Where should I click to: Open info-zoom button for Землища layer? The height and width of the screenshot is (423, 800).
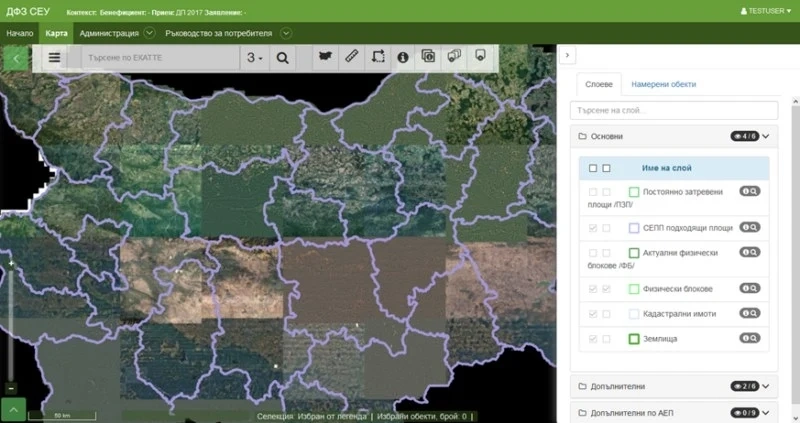[x=749, y=338]
